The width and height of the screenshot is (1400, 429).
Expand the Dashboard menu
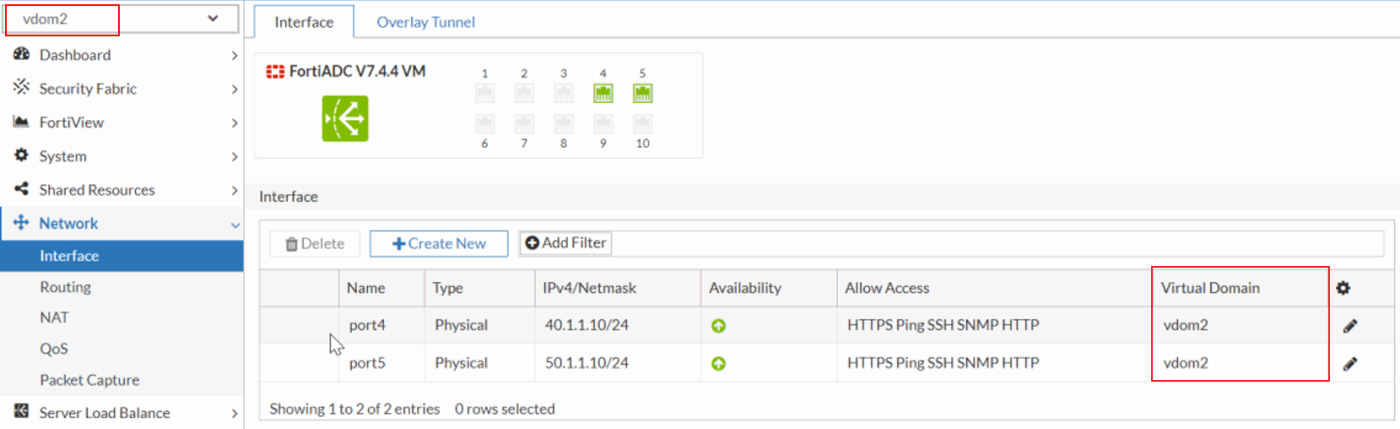[x=120, y=55]
